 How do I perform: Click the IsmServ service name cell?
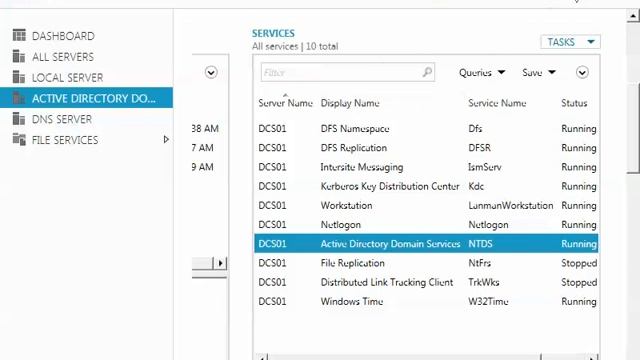coord(484,167)
